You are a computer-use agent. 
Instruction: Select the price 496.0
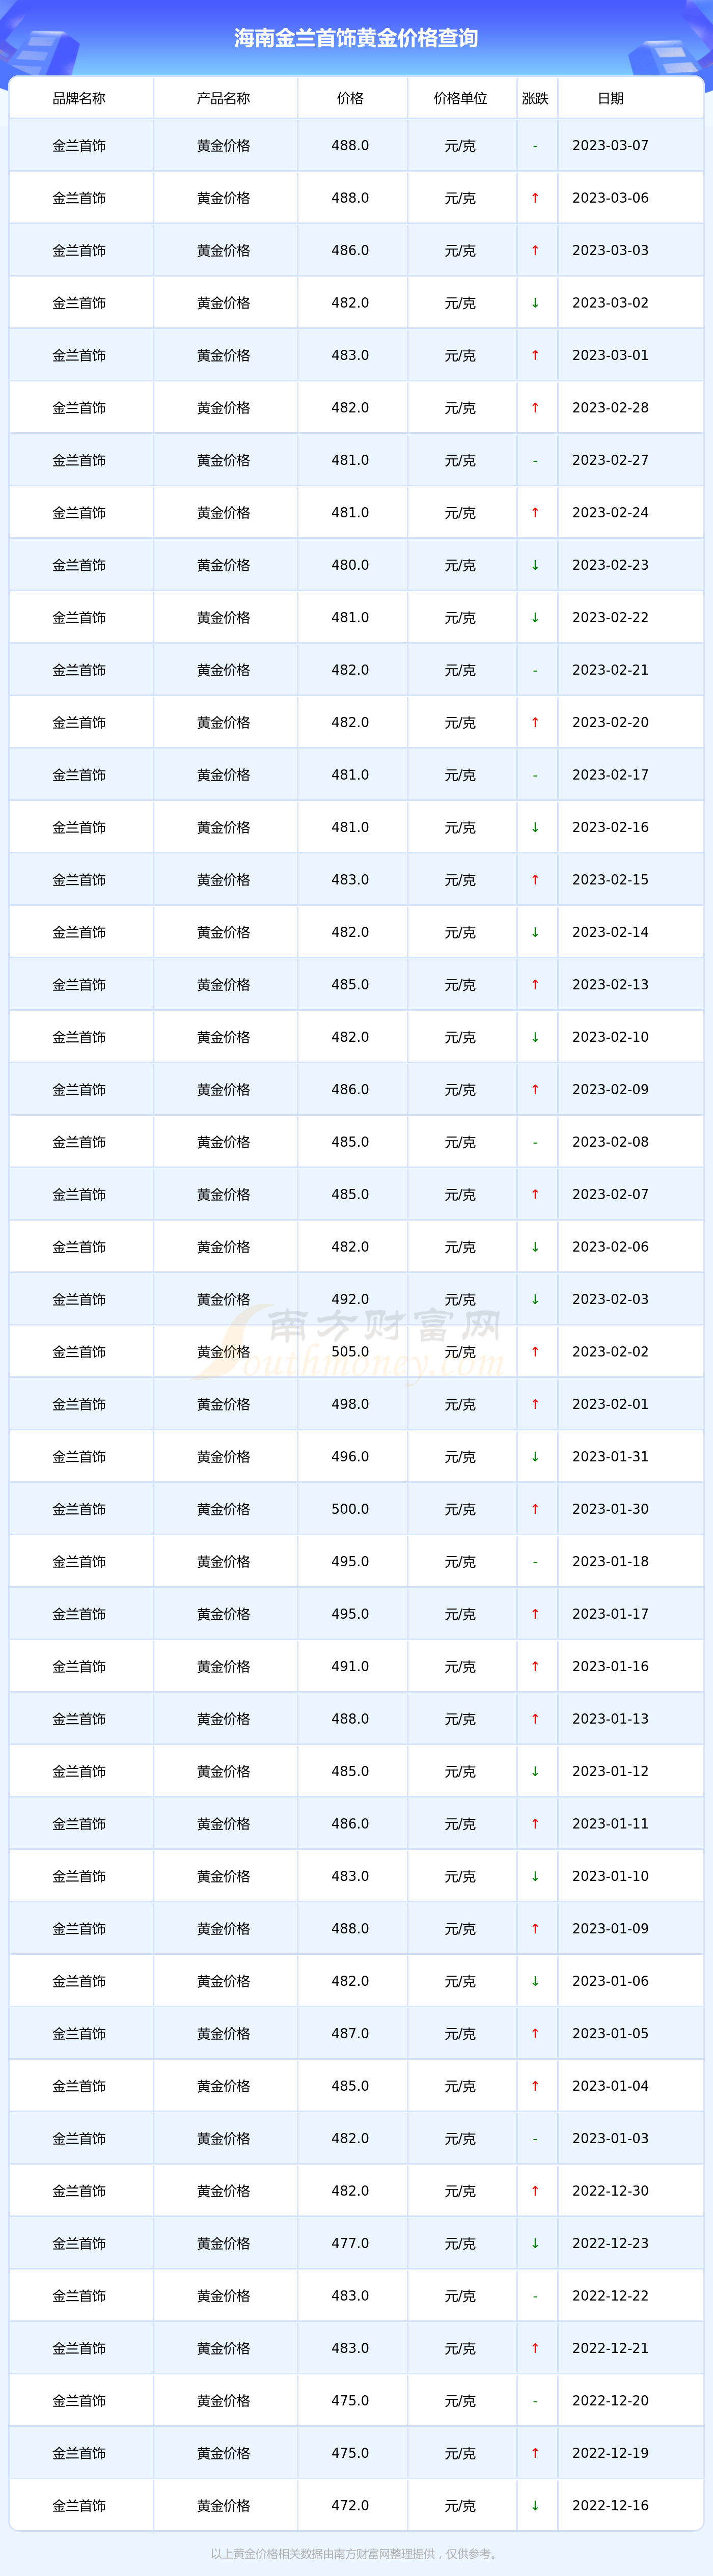(x=350, y=1457)
